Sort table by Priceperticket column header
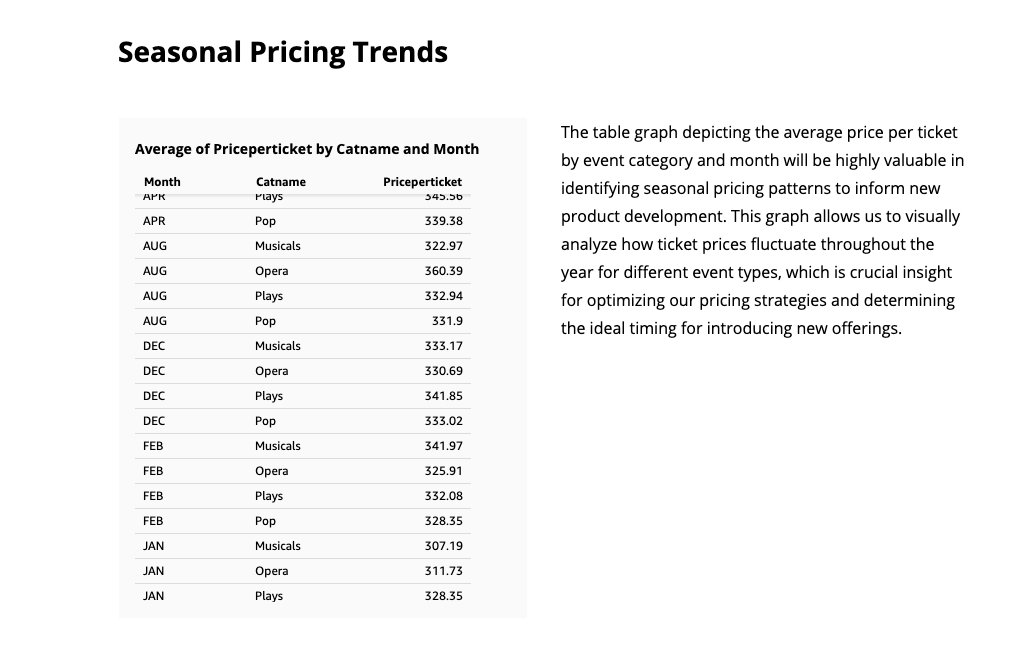The height and width of the screenshot is (660, 1034). click(422, 182)
